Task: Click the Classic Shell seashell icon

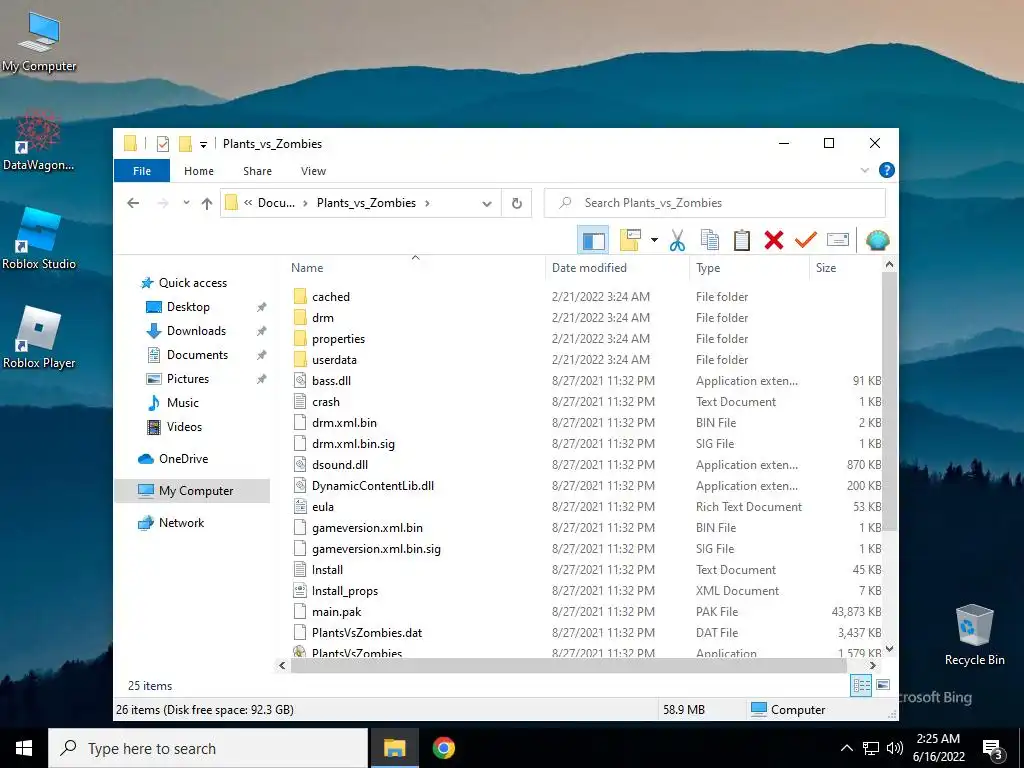Action: tap(877, 240)
